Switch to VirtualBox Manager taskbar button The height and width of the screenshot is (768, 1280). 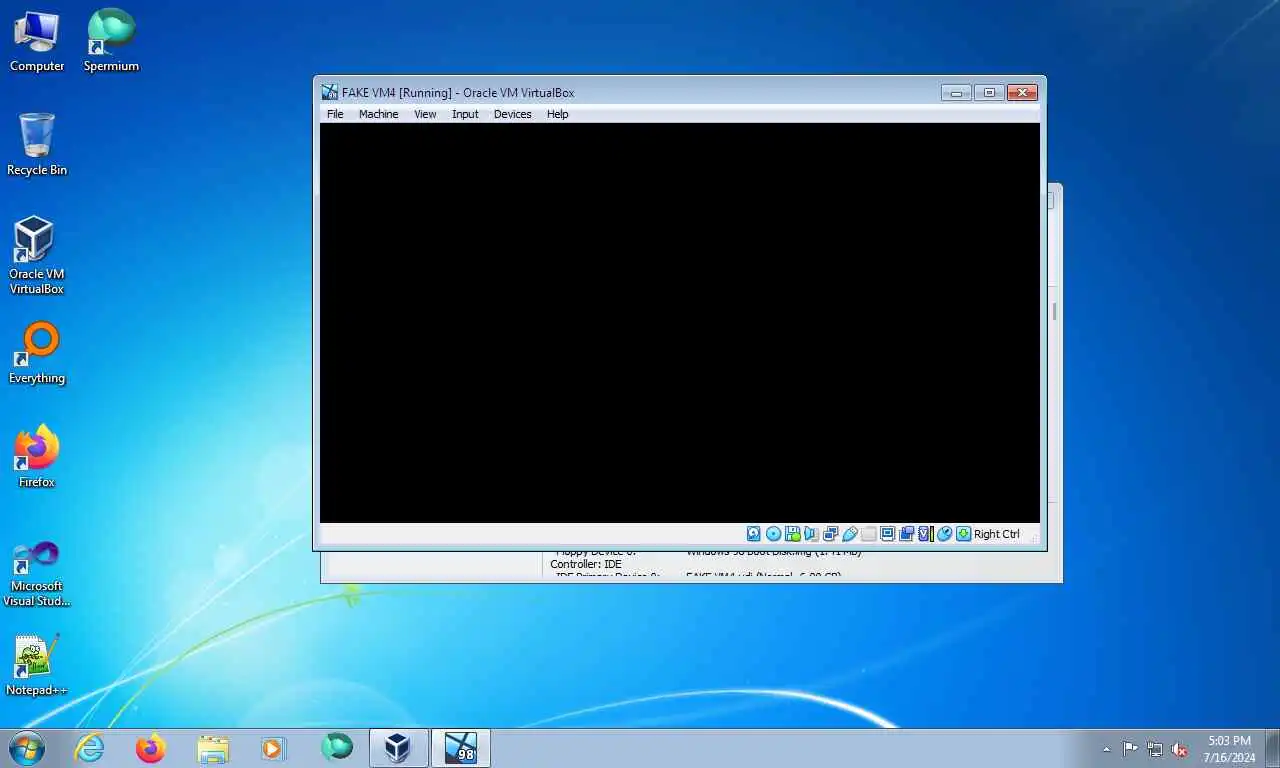[399, 748]
